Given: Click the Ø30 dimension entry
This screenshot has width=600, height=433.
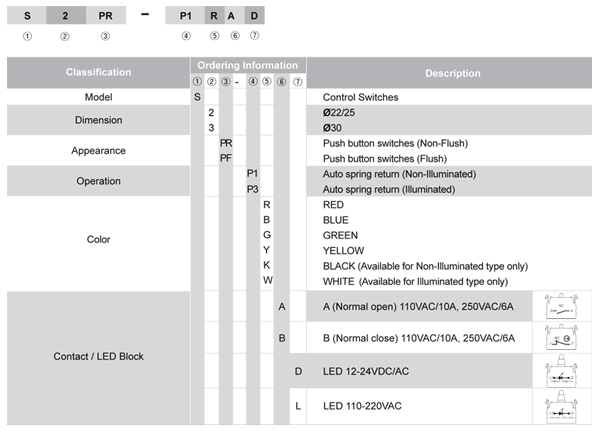Looking at the screenshot, I should click(x=332, y=127).
